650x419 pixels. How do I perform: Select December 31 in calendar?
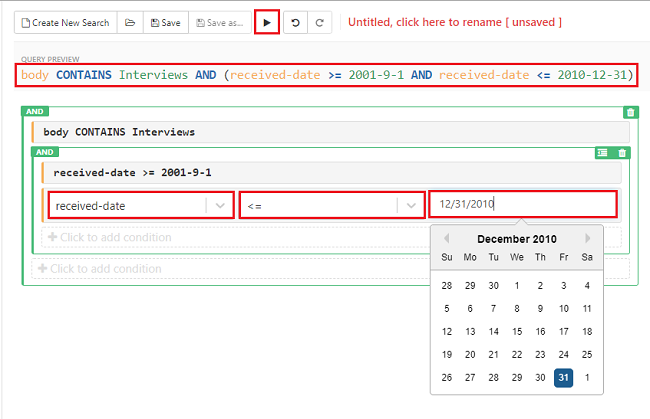(x=563, y=378)
